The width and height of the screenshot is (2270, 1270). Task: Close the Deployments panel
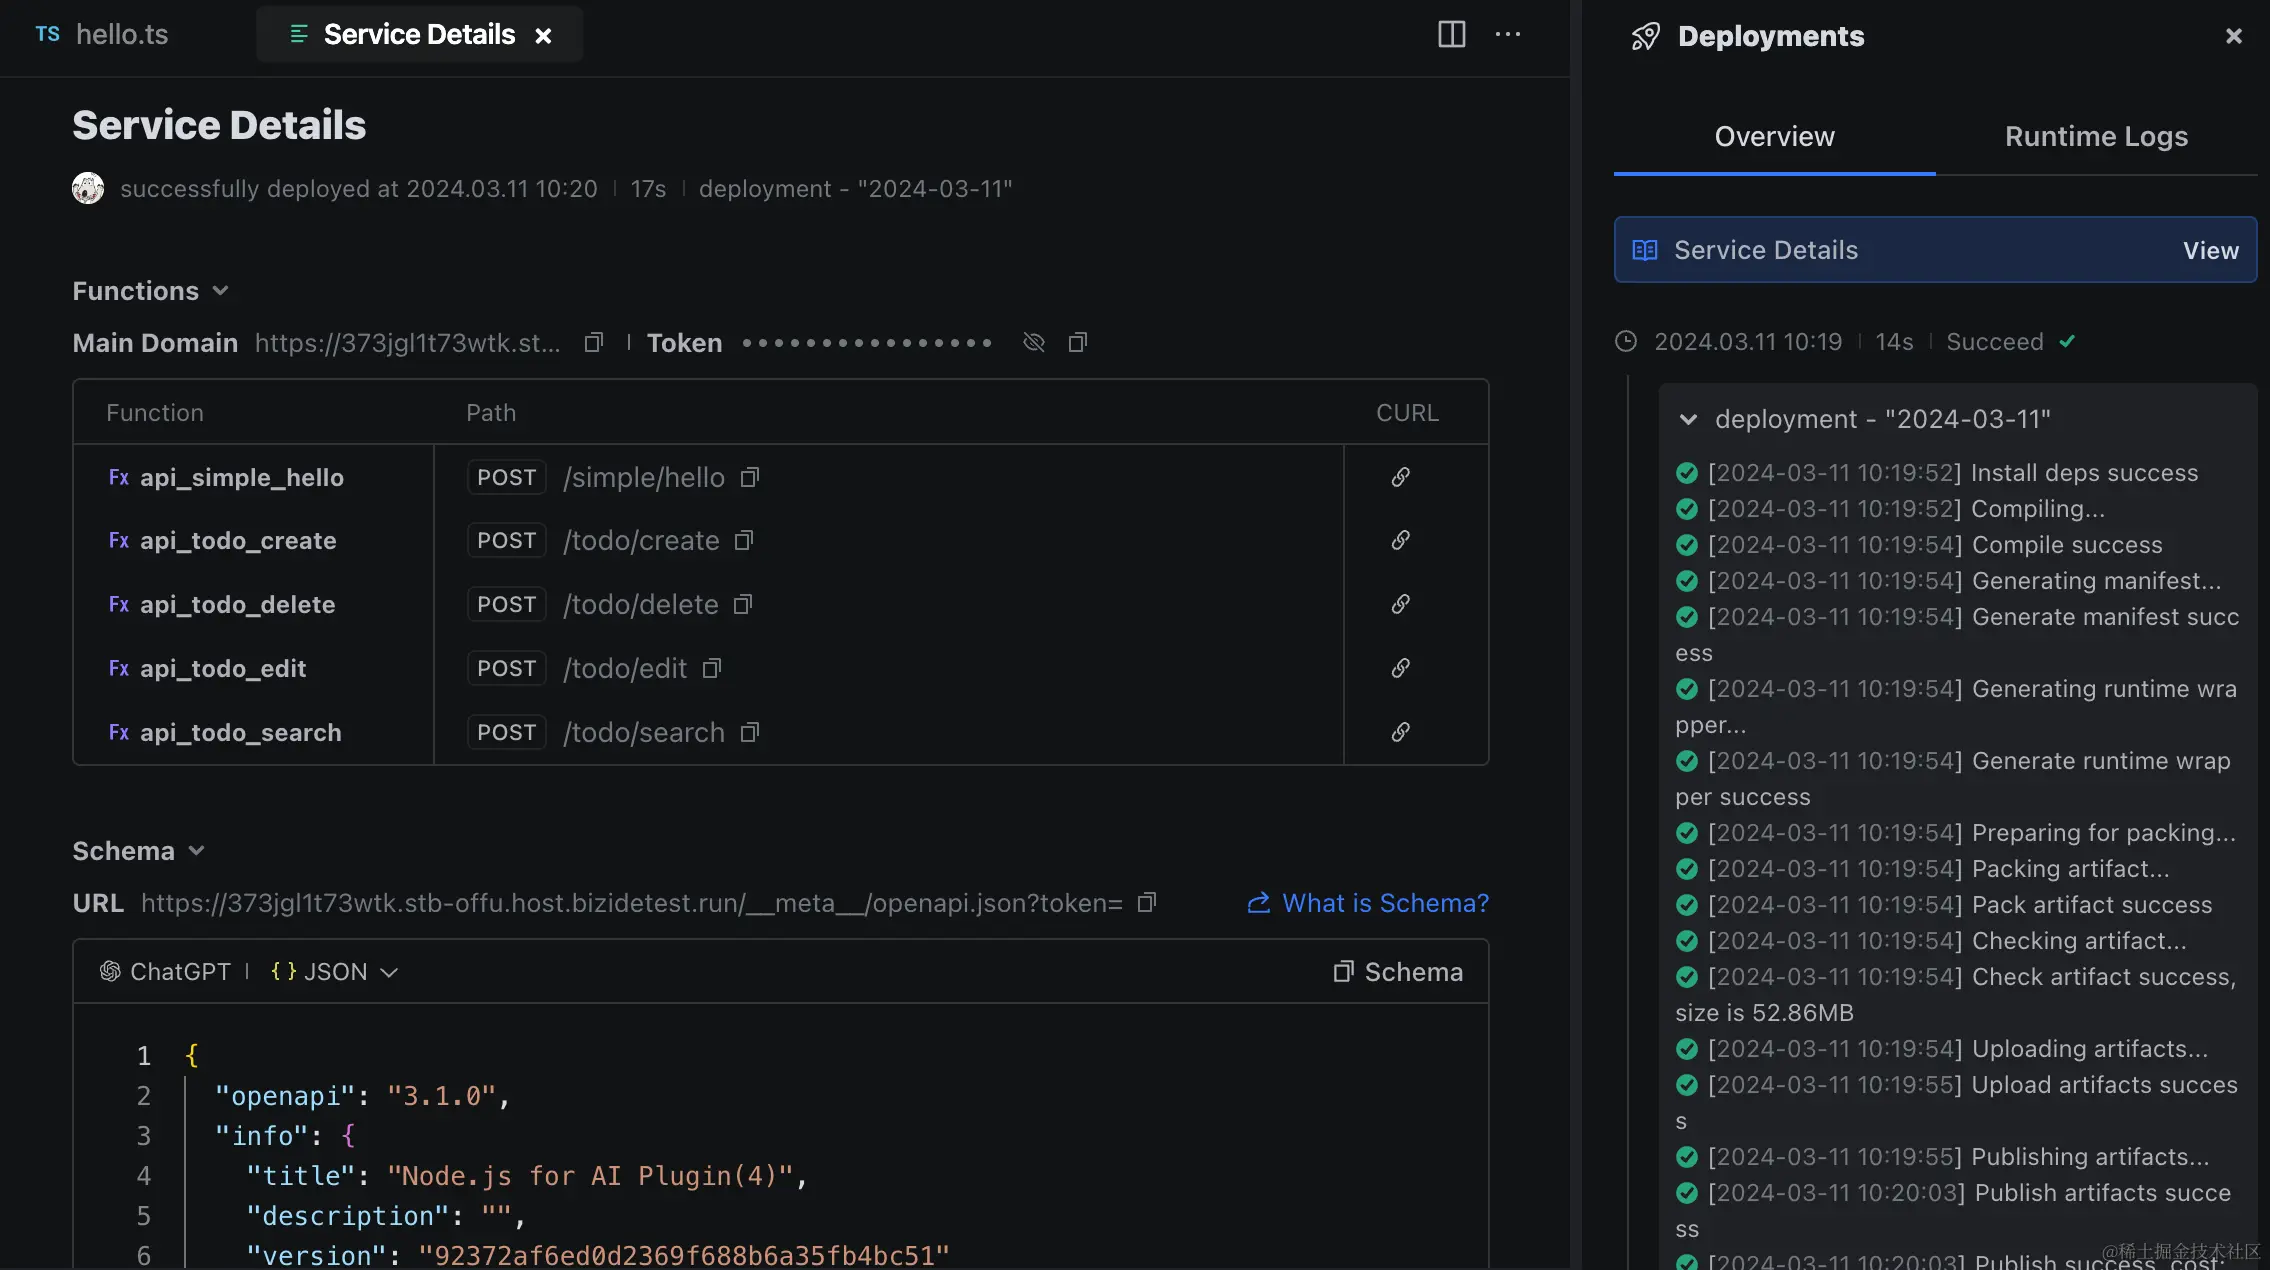(2232, 35)
